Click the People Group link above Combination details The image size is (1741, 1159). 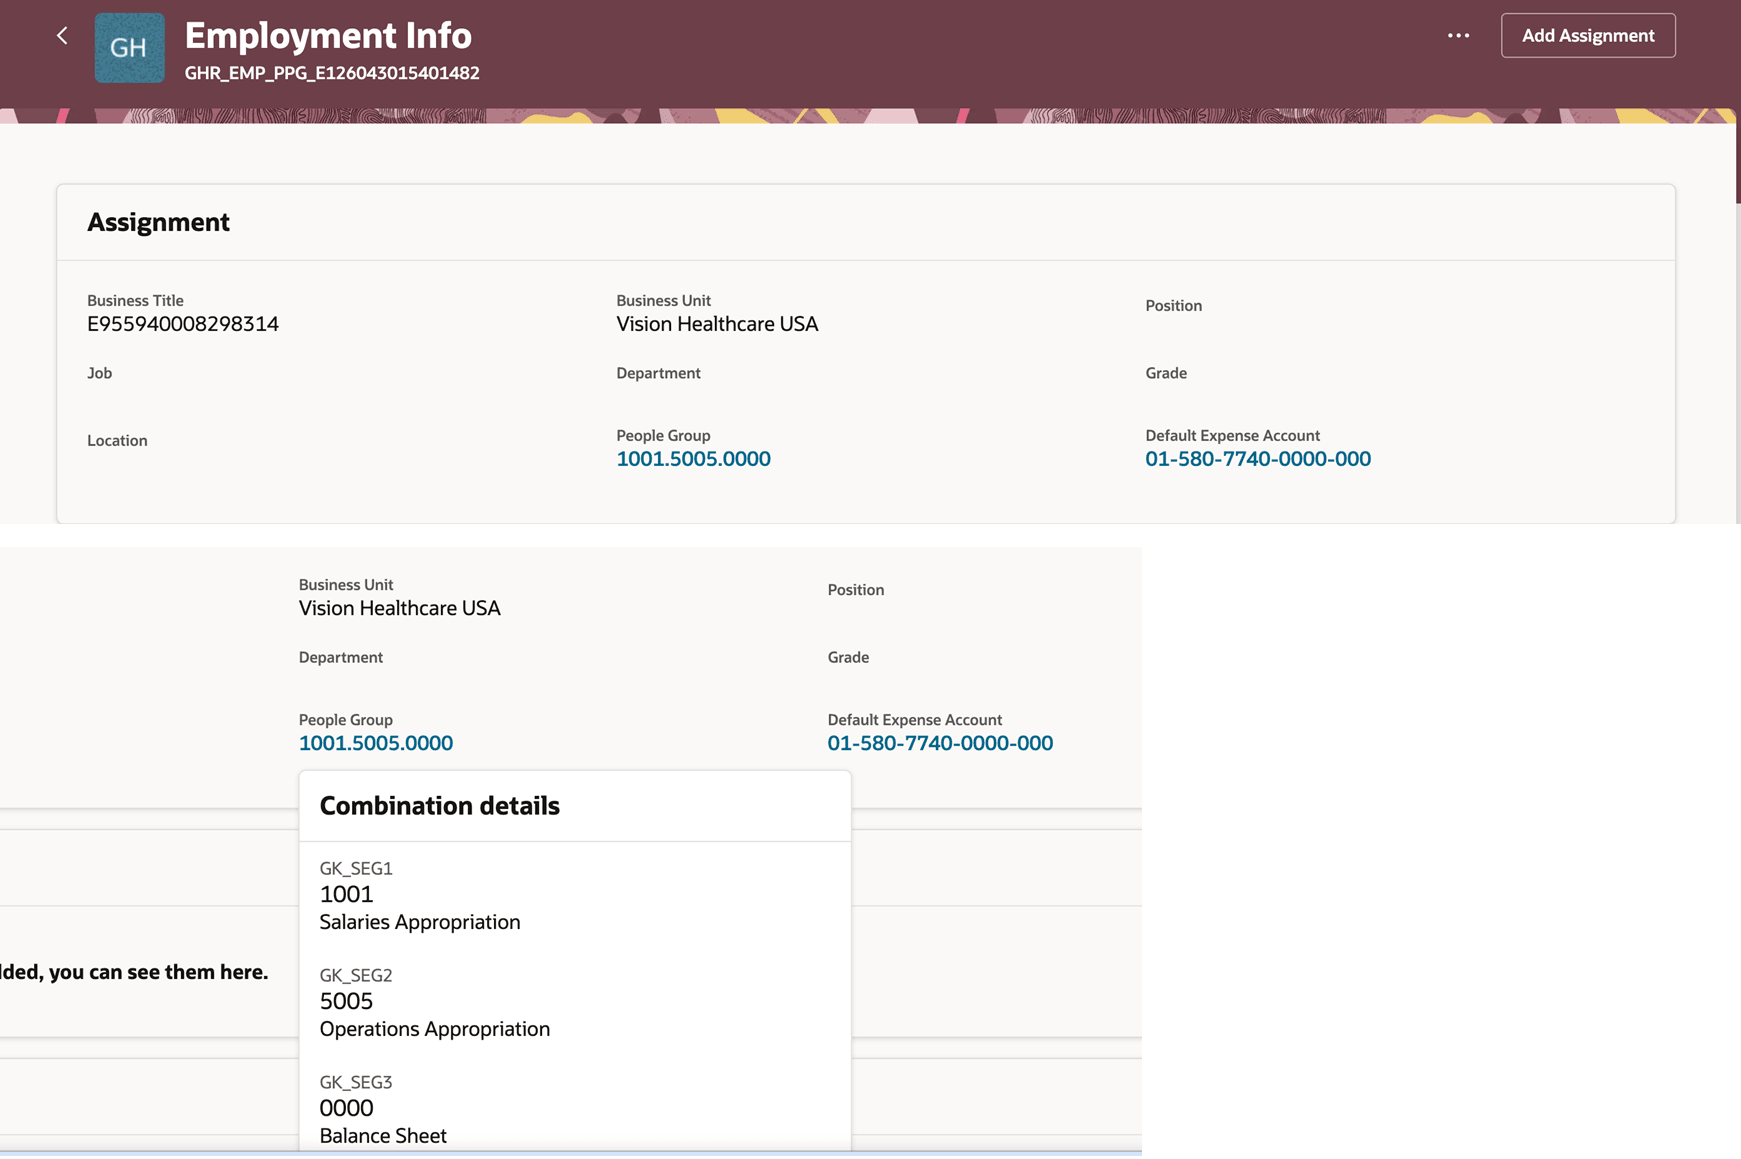pyautogui.click(x=375, y=743)
